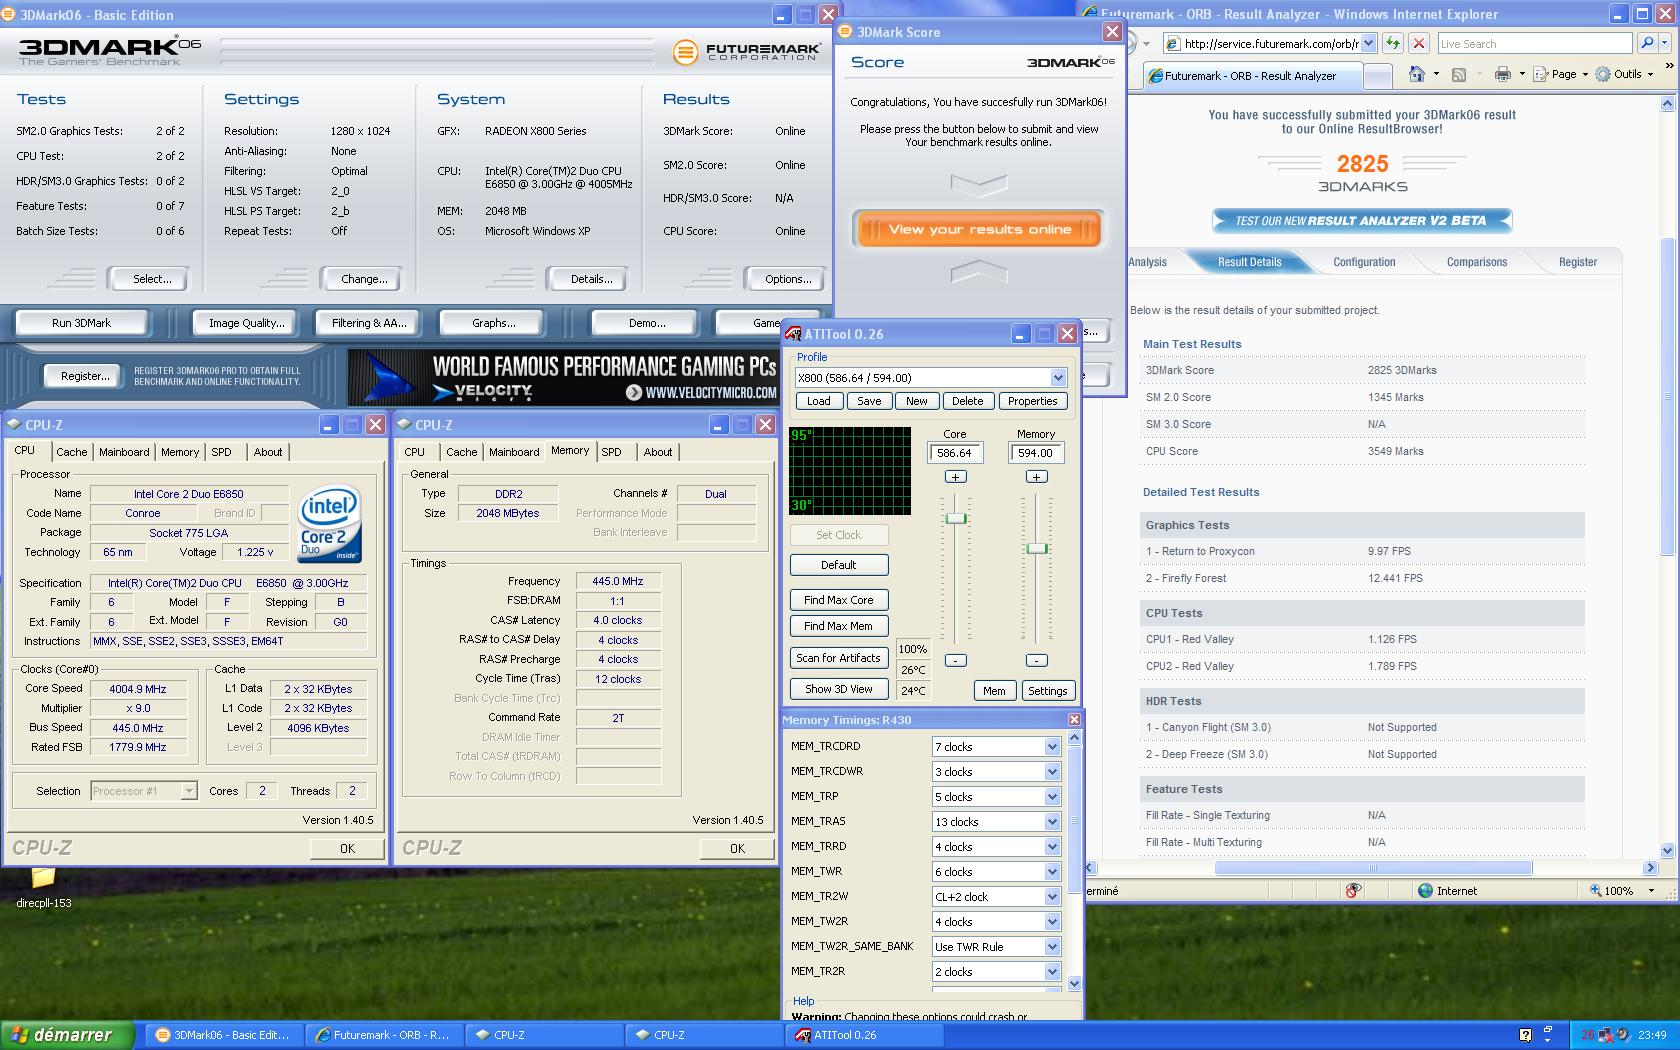Click the zoom magnifier icon showing 100%
The image size is (1680, 1050).
[1595, 890]
